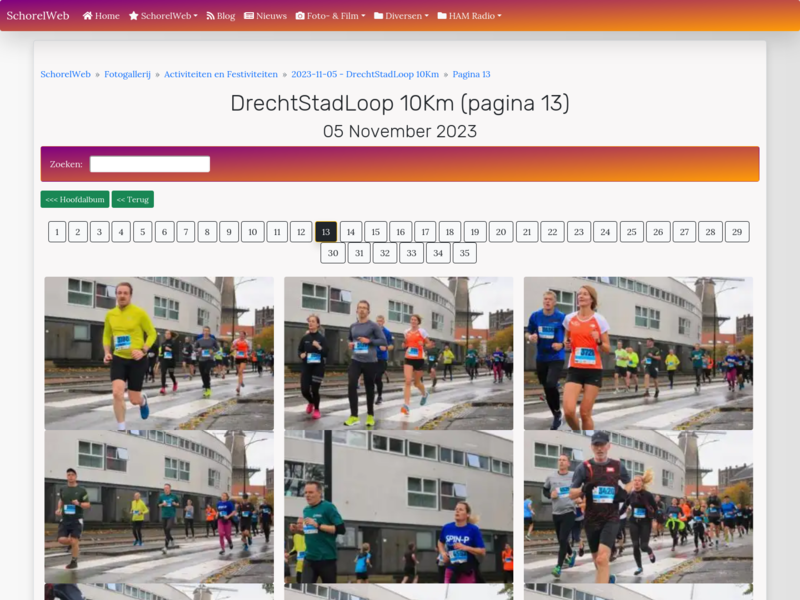Go to gallery page 5

[142, 232]
